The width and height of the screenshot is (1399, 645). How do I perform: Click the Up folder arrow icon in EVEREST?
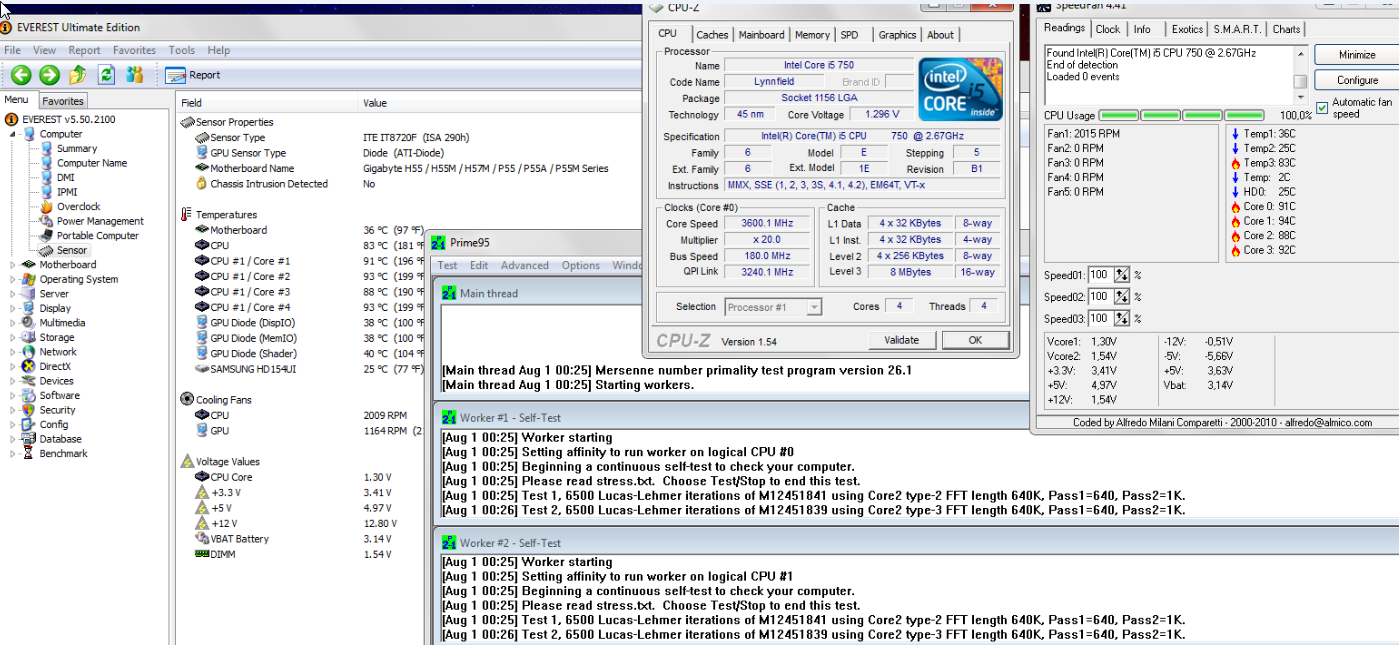click(78, 75)
